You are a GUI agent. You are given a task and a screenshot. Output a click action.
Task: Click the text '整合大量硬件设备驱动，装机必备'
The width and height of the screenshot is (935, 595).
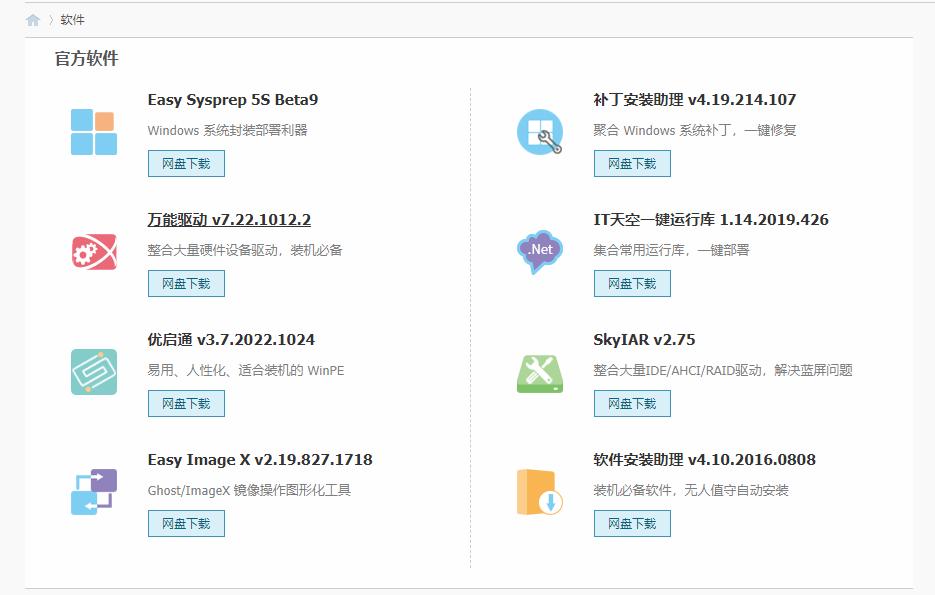244,250
